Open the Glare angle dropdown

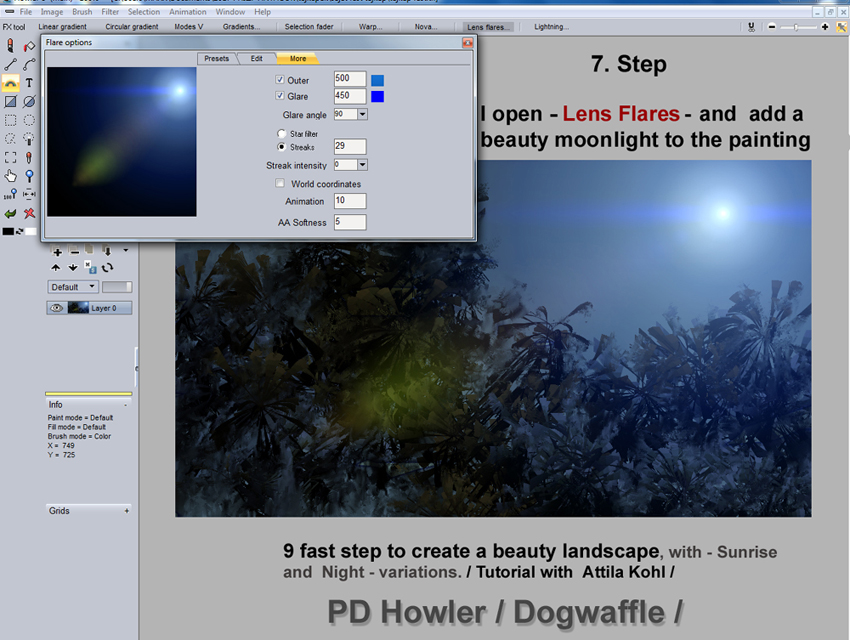(x=362, y=114)
